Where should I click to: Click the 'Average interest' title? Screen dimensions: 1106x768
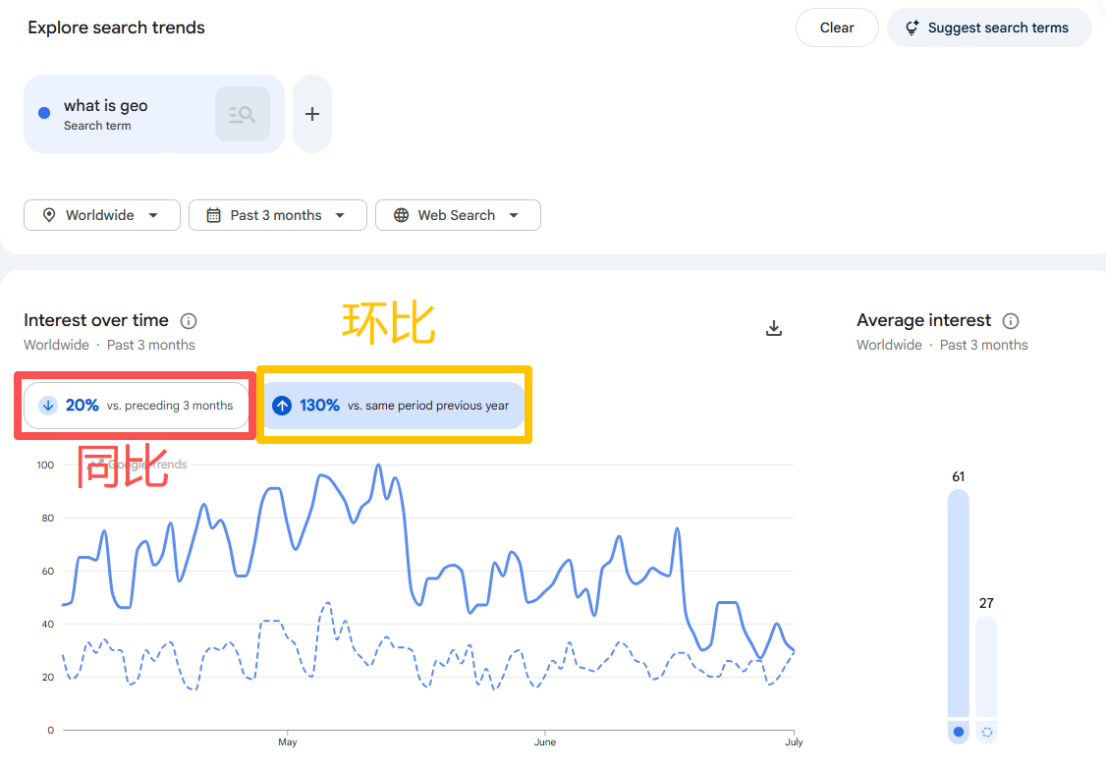[923, 320]
